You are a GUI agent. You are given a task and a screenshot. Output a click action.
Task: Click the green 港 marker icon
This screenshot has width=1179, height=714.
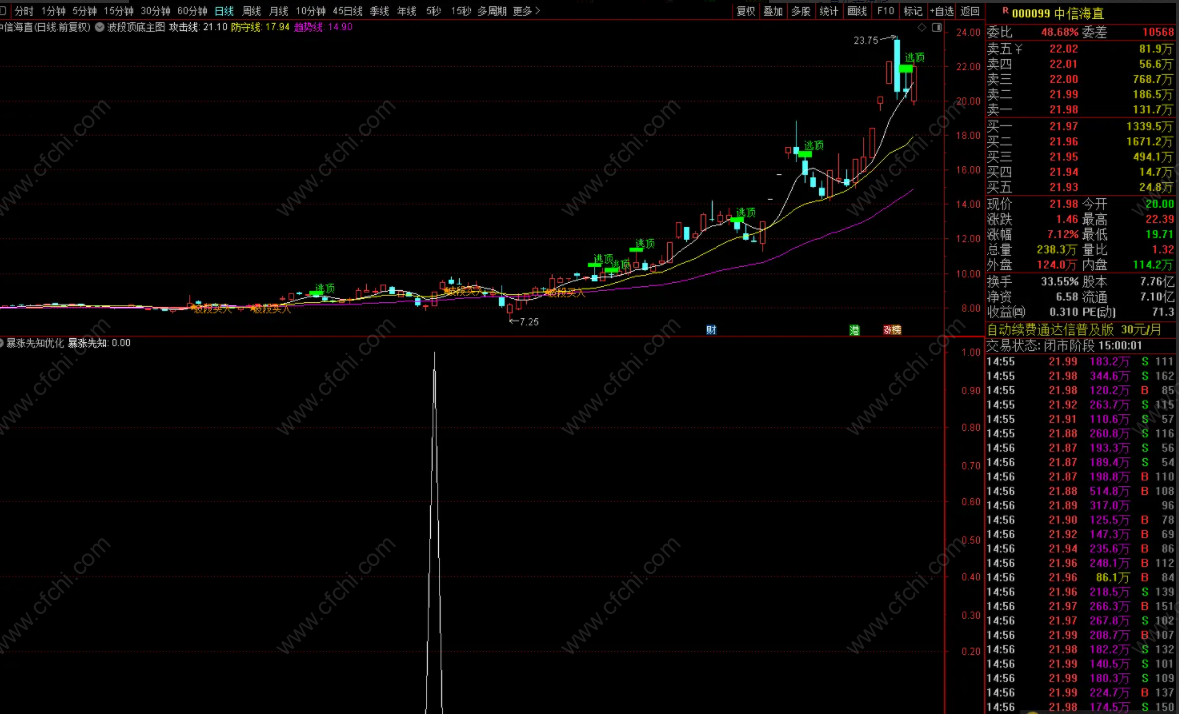pyautogui.click(x=855, y=330)
